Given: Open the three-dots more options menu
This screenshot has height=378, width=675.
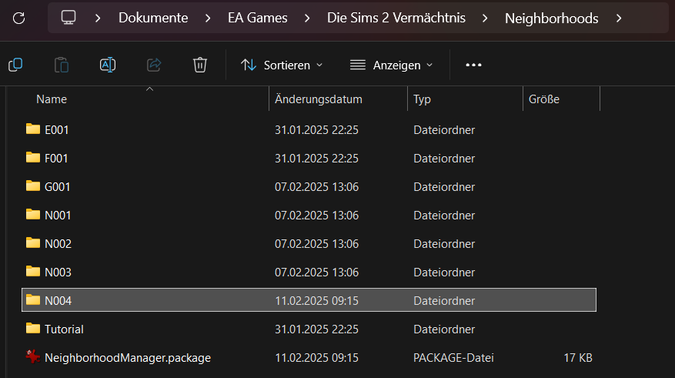Looking at the screenshot, I should pos(474,65).
